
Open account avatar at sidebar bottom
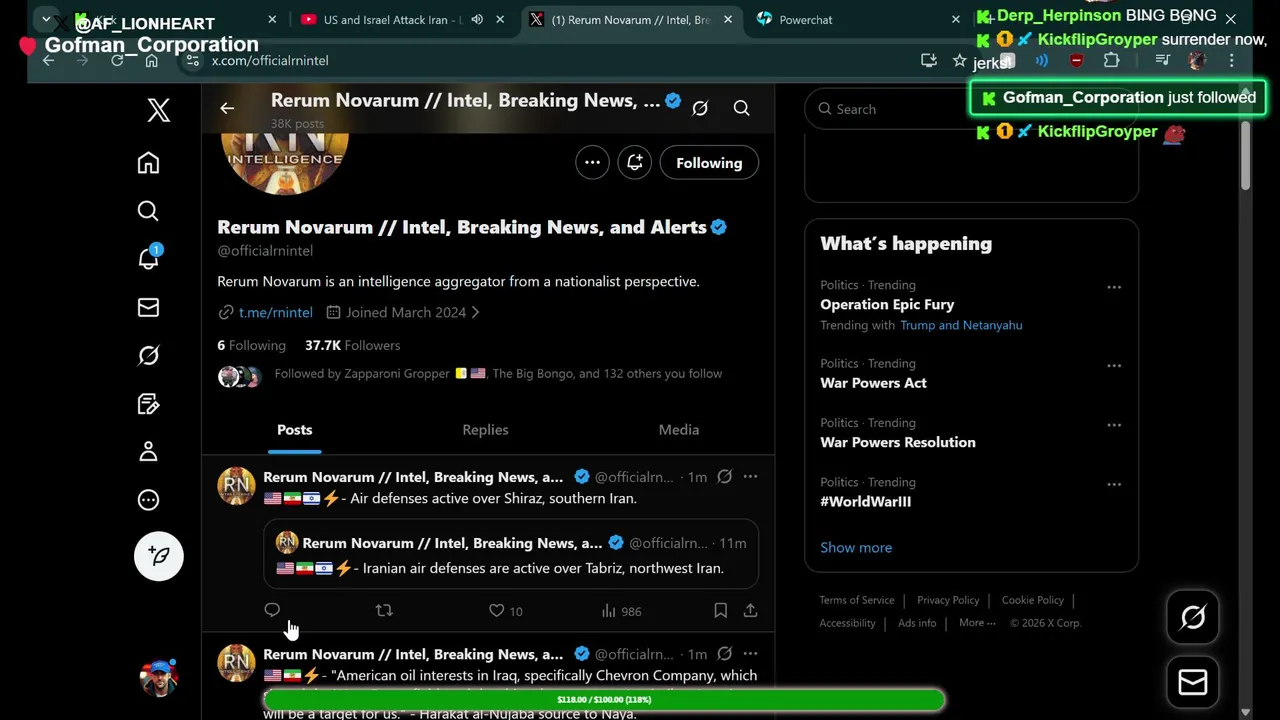point(158,677)
